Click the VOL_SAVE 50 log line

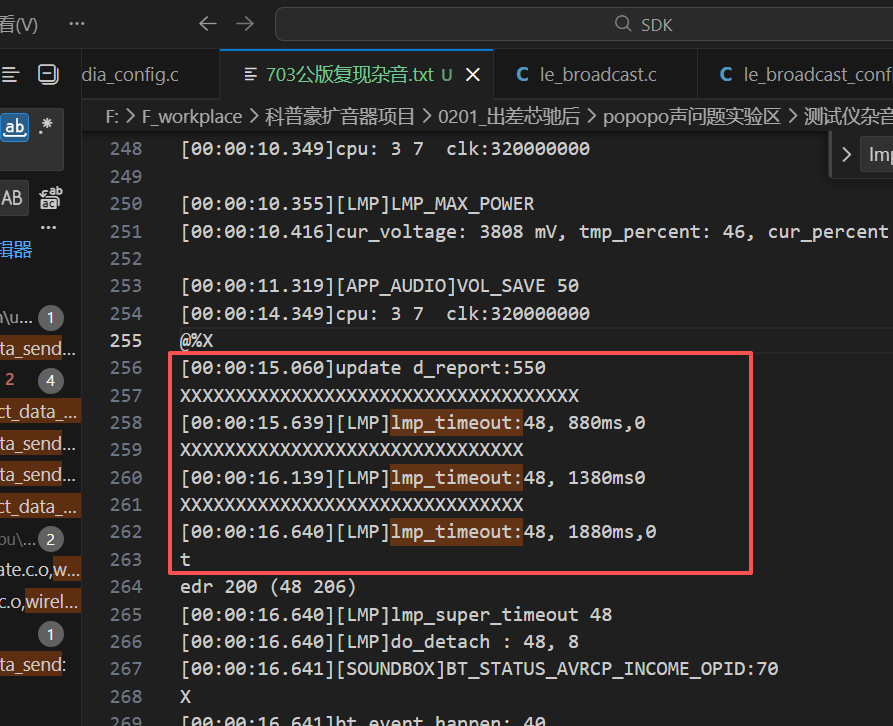[x=380, y=286]
